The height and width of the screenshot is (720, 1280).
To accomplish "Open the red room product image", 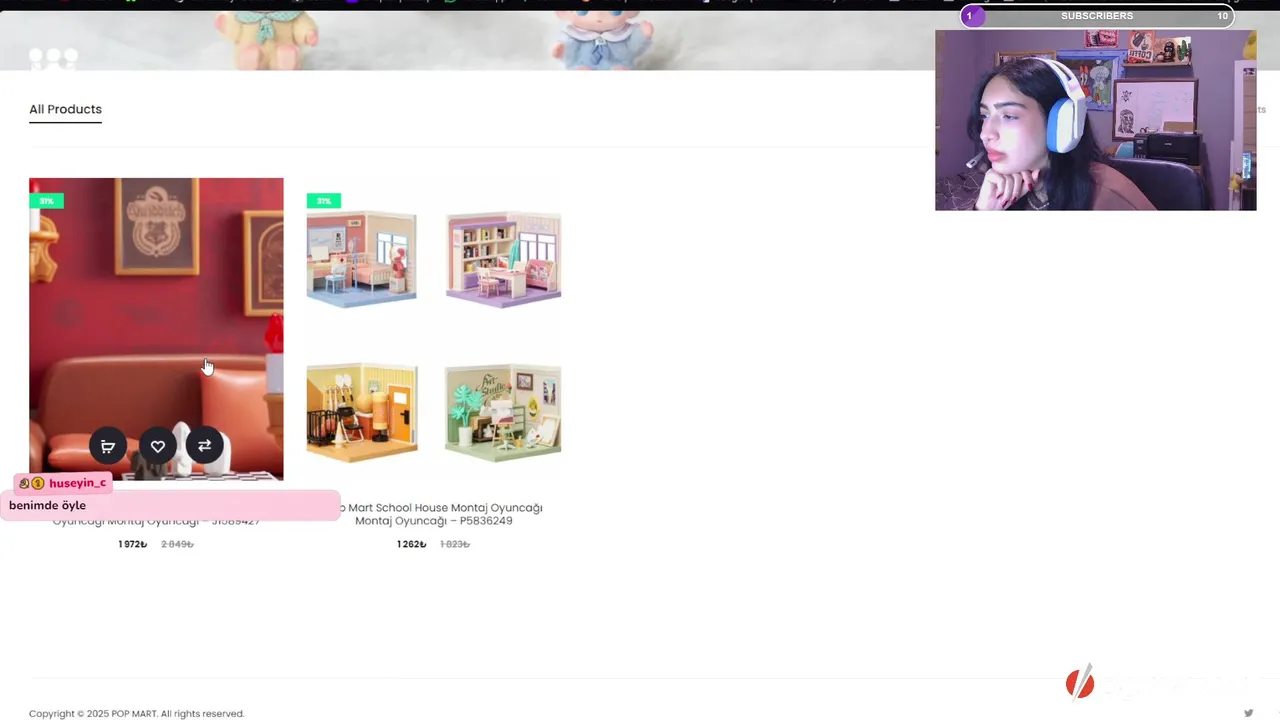I will pyautogui.click(x=156, y=329).
